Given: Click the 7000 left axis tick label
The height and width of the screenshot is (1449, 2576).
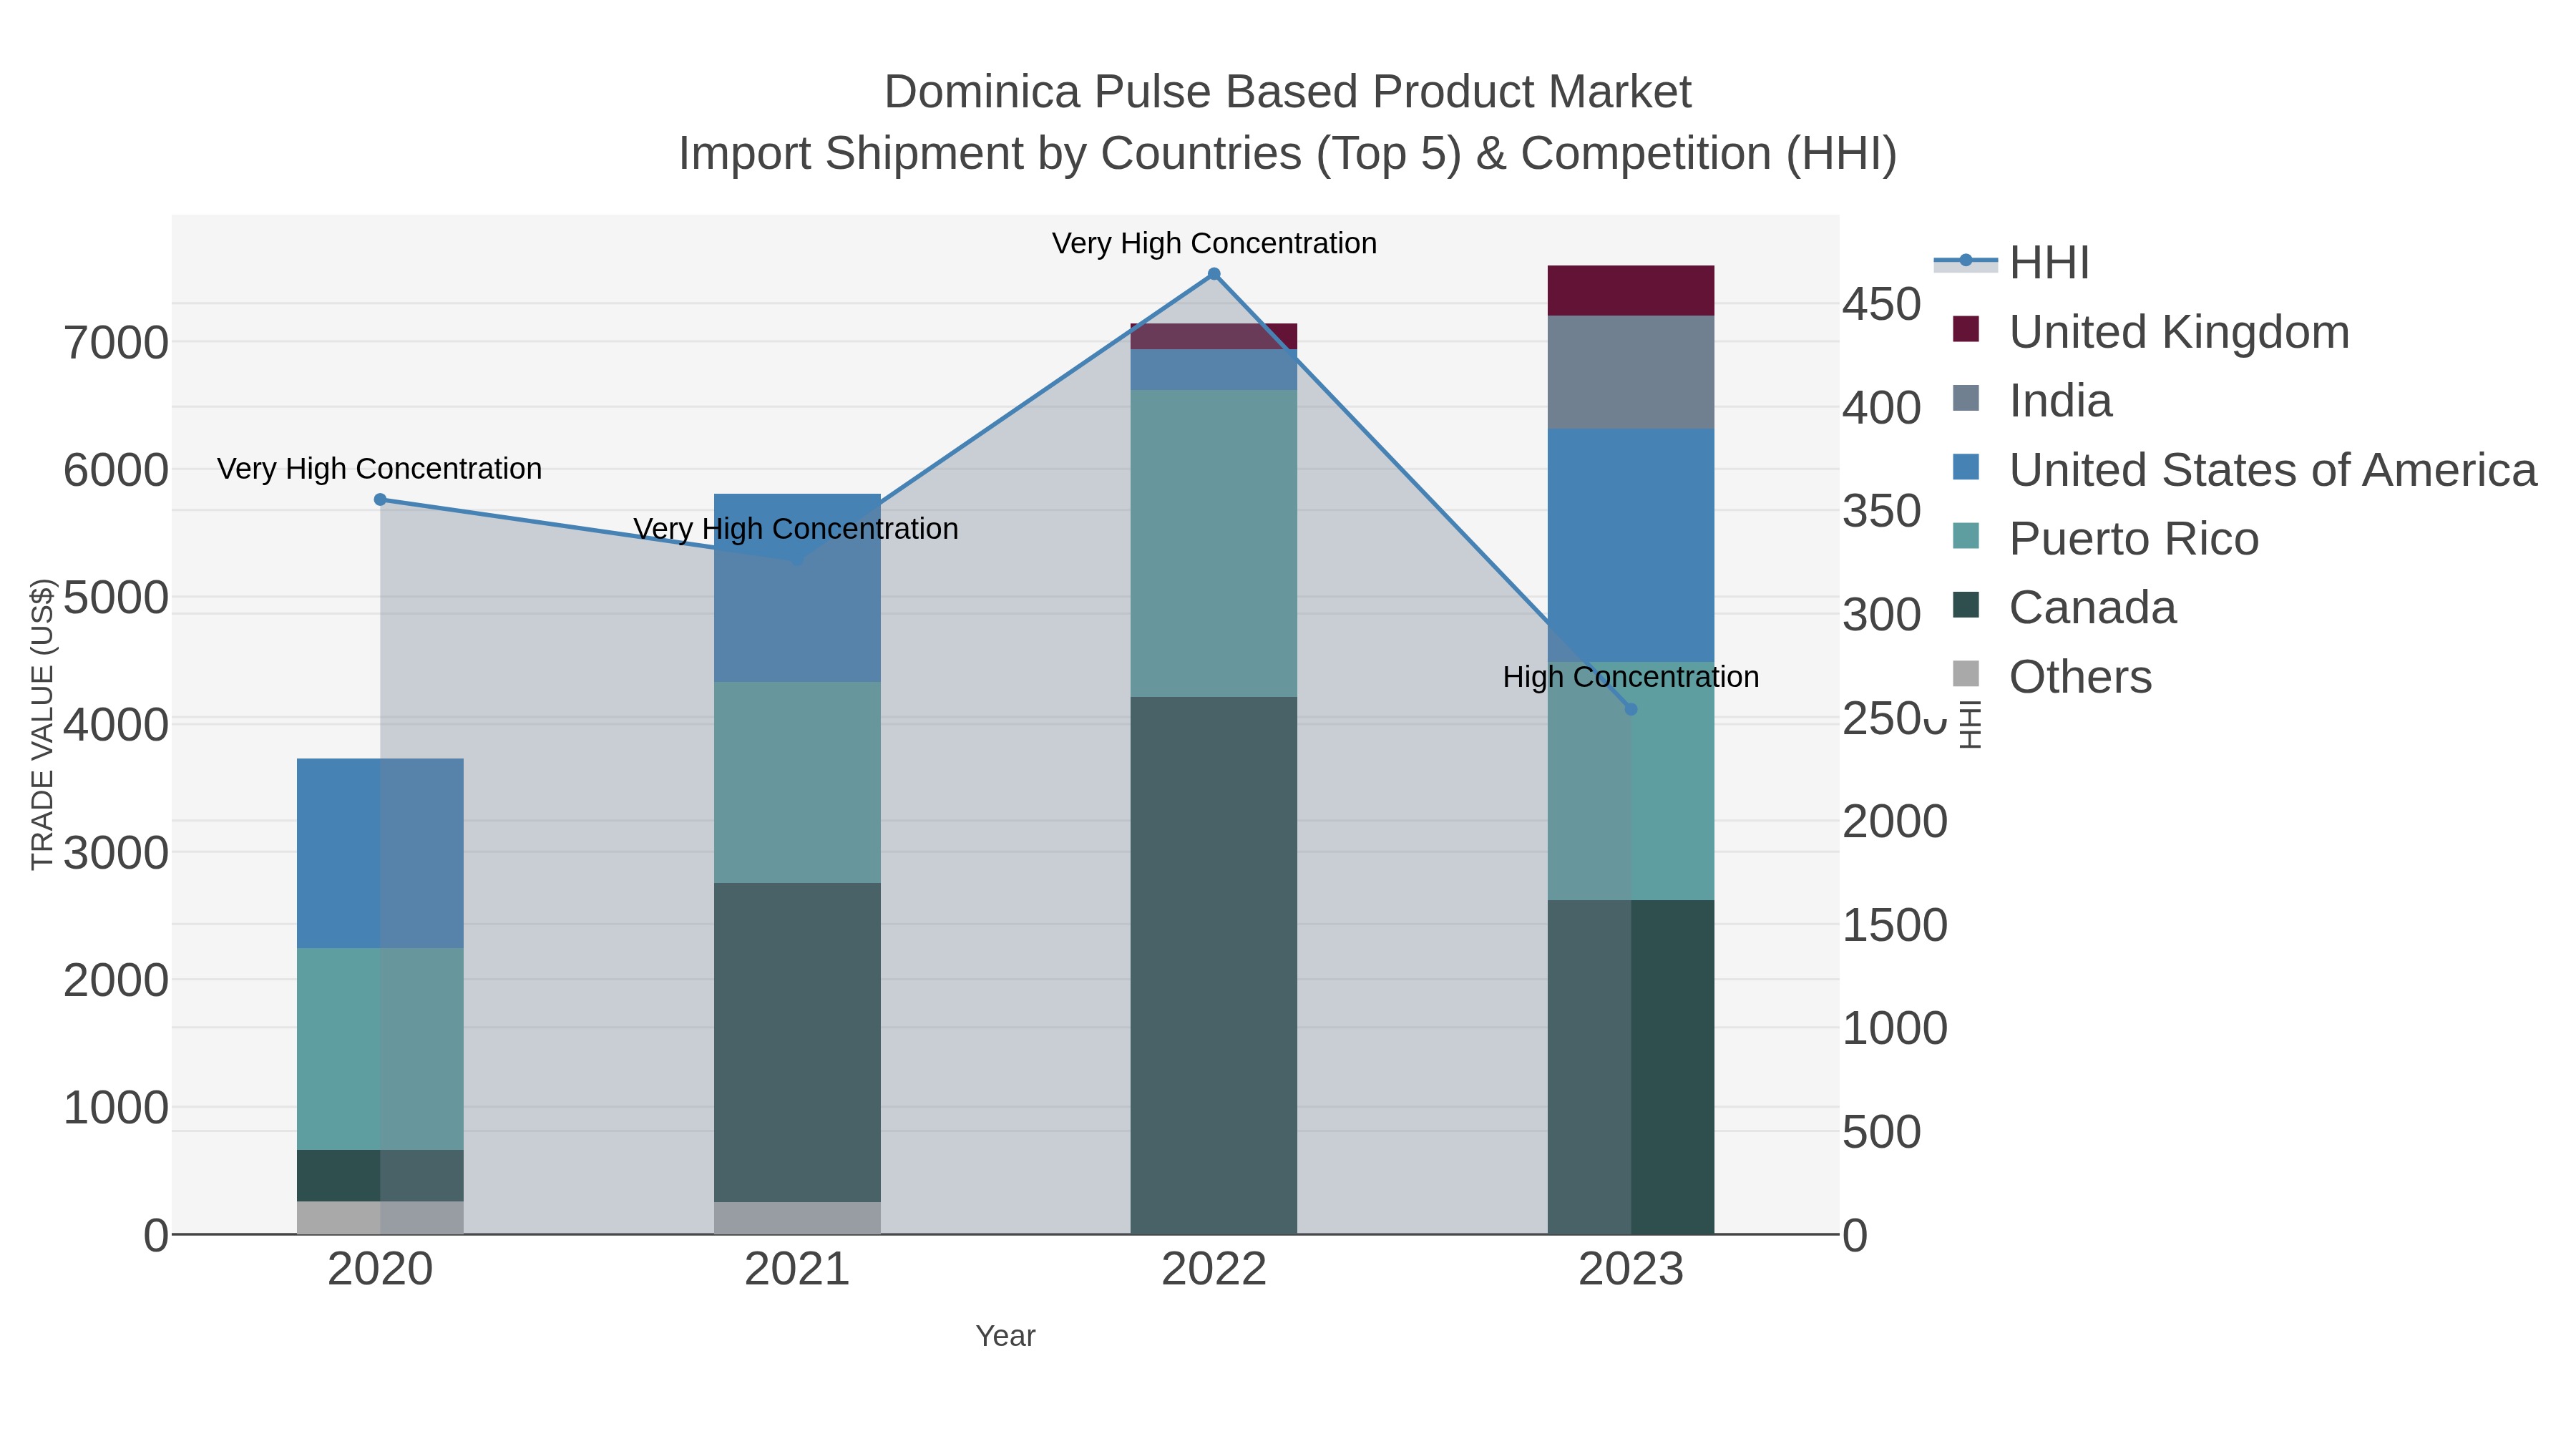Looking at the screenshot, I should [116, 343].
